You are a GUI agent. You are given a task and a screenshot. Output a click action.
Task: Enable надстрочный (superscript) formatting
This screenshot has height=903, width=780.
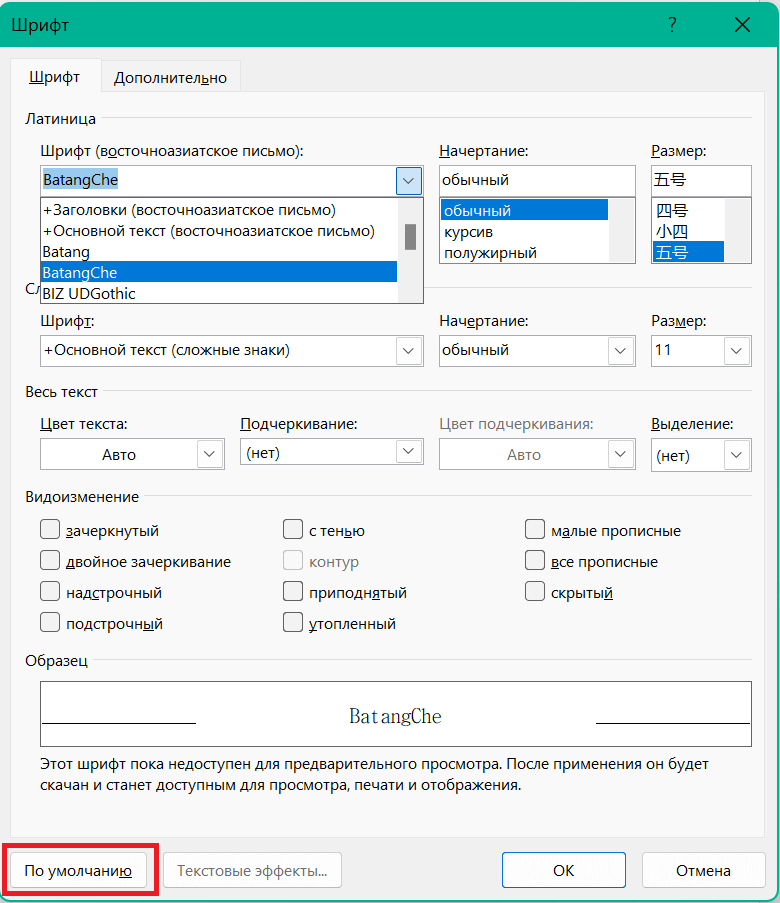[x=50, y=592]
